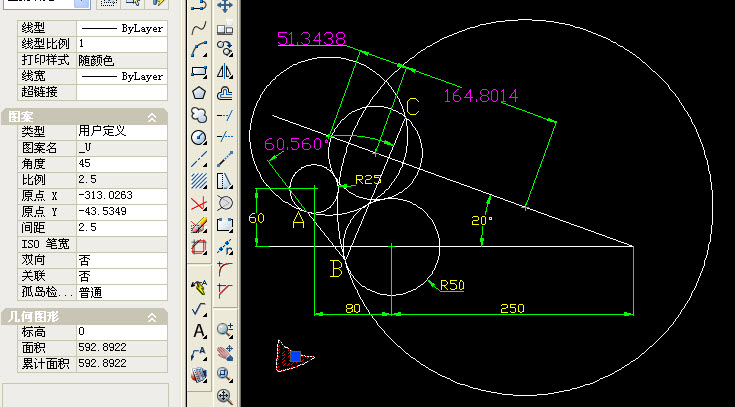Image resolution: width=735 pixels, height=407 pixels.
Task: Click the eraser-with-pencil Erase icon
Action: pos(199,226)
